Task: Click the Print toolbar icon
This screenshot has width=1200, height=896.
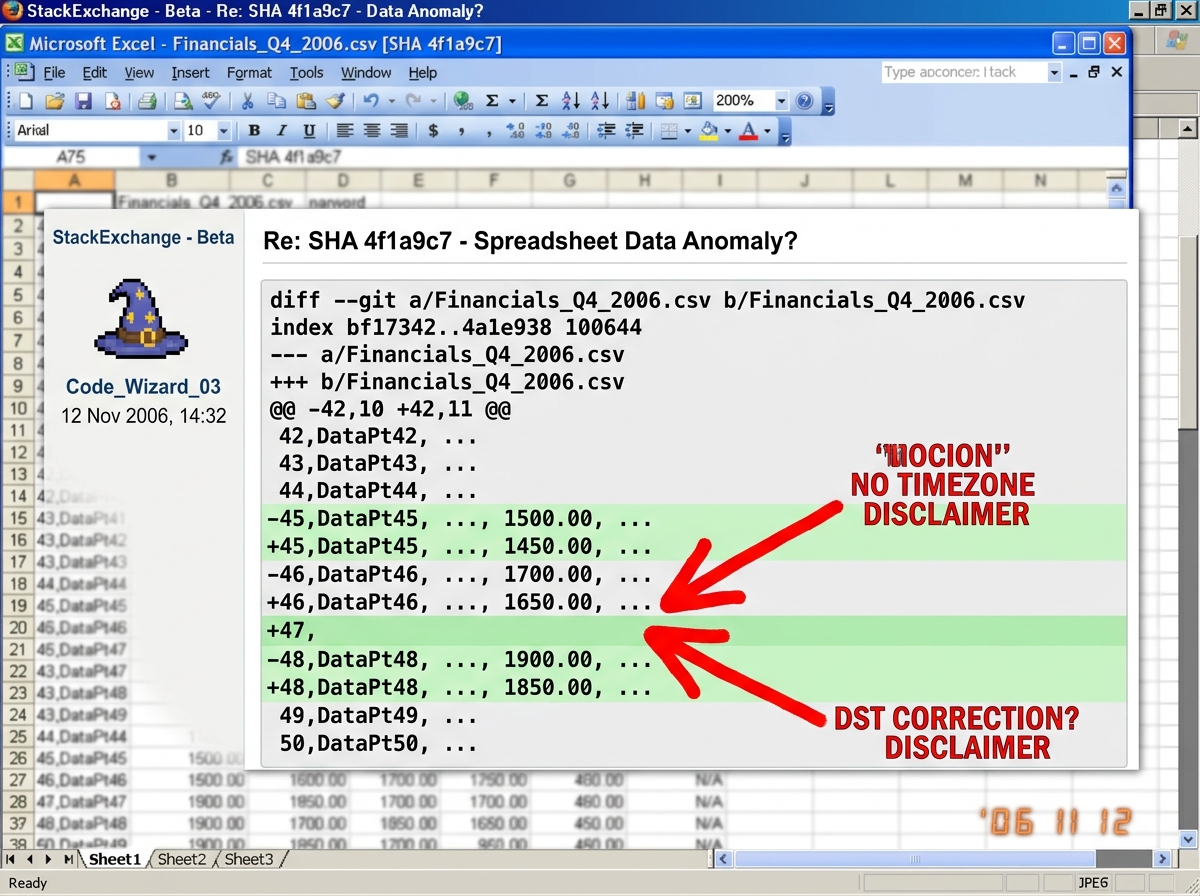Action: coord(147,101)
